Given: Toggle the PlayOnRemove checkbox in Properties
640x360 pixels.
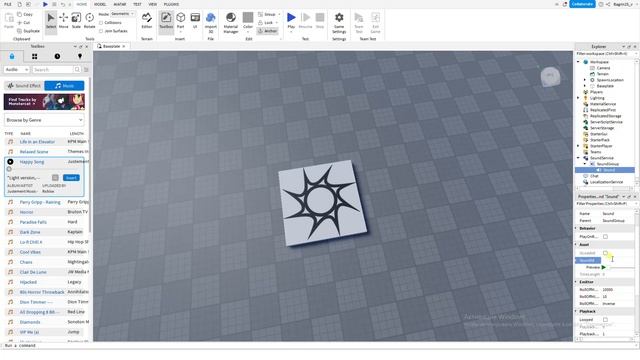Looking at the screenshot, I should [x=605, y=236].
